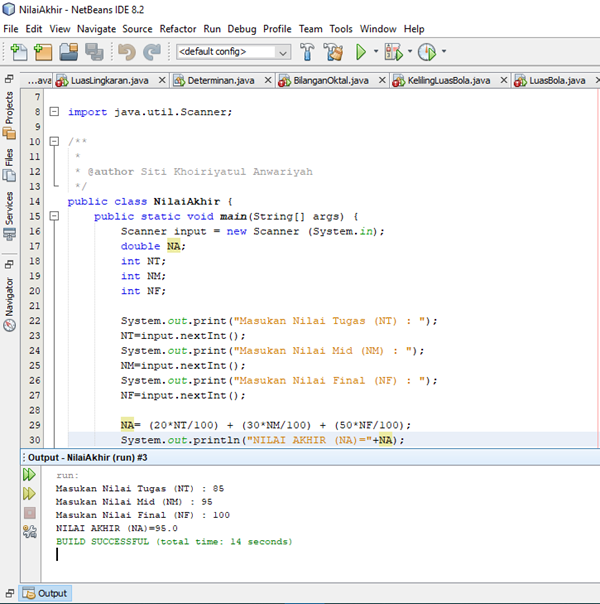
Task: Open the Edit menu
Action: [34, 29]
